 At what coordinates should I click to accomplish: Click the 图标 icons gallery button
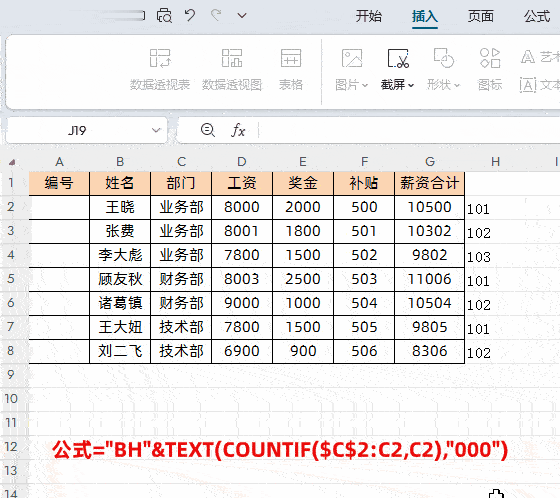490,69
